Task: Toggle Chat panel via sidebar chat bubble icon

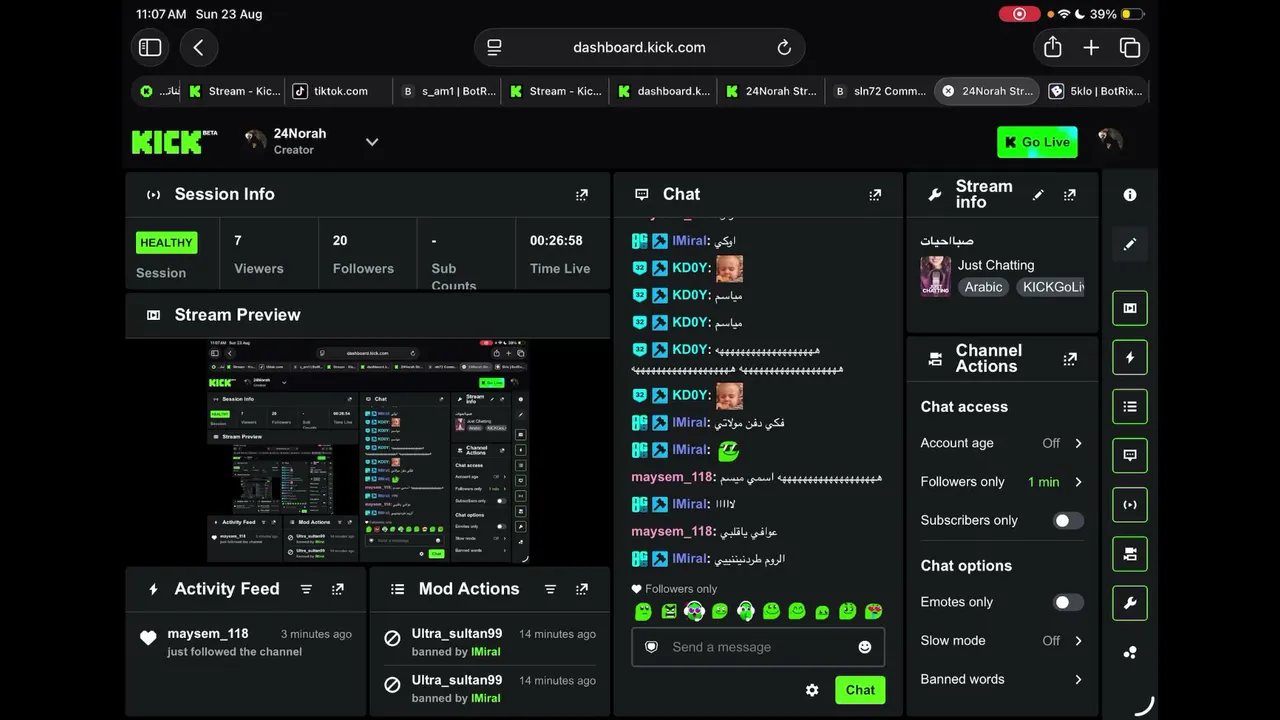Action: [1130, 456]
